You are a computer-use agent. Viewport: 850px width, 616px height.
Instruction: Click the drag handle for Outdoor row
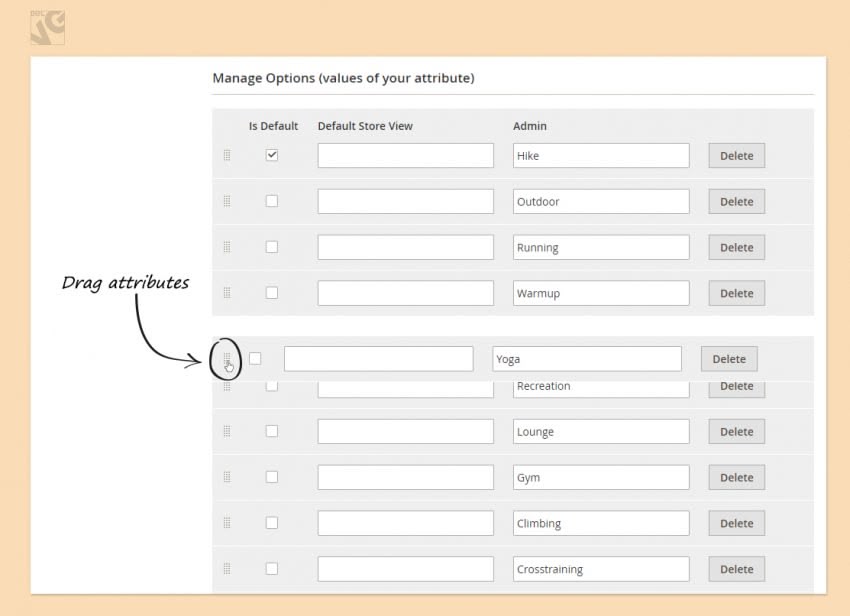click(x=227, y=201)
